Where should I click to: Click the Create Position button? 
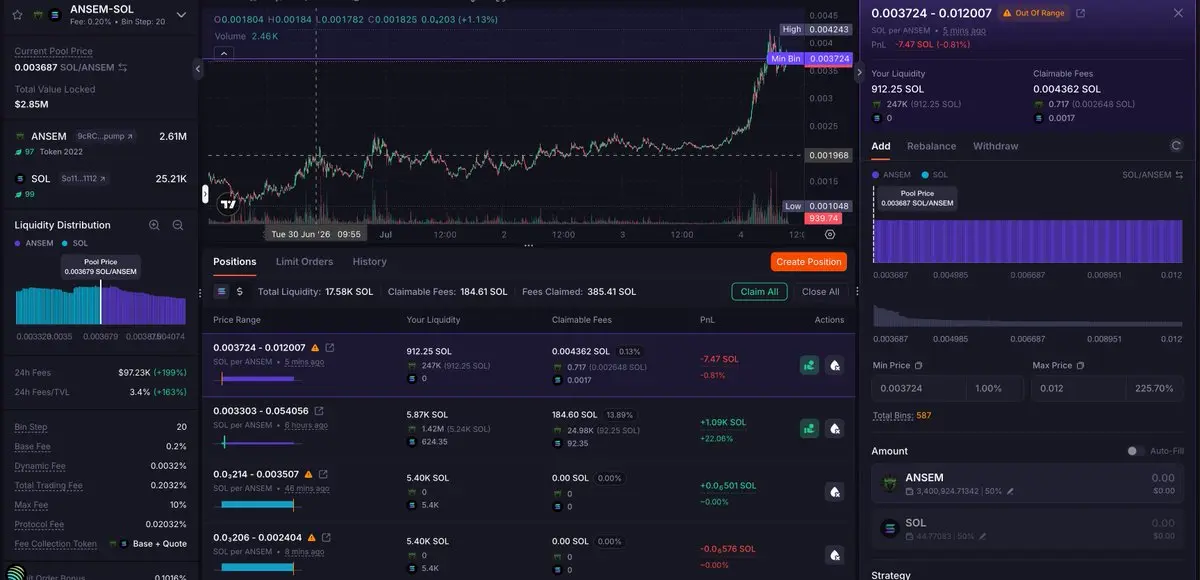pyautogui.click(x=809, y=261)
